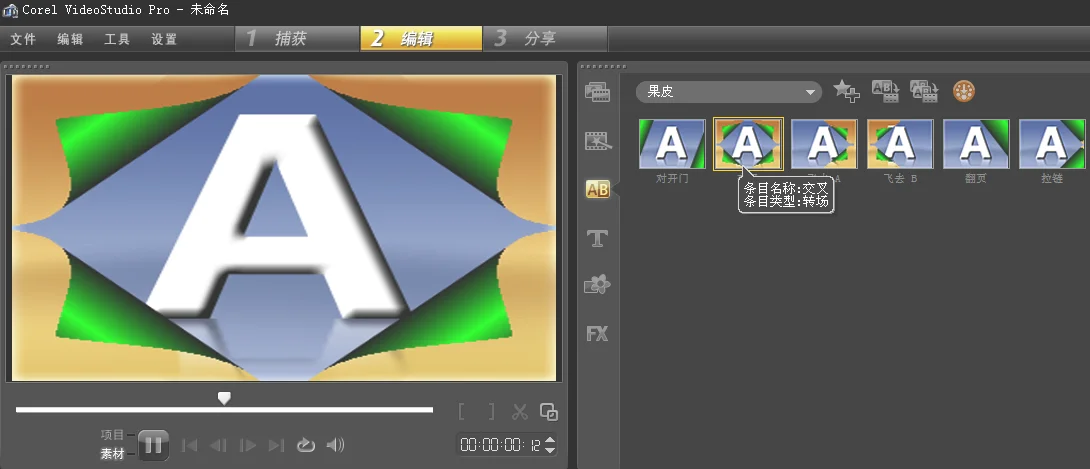The height and width of the screenshot is (469, 1090).
Task: Click the preview scrubber handle
Action: [225, 398]
